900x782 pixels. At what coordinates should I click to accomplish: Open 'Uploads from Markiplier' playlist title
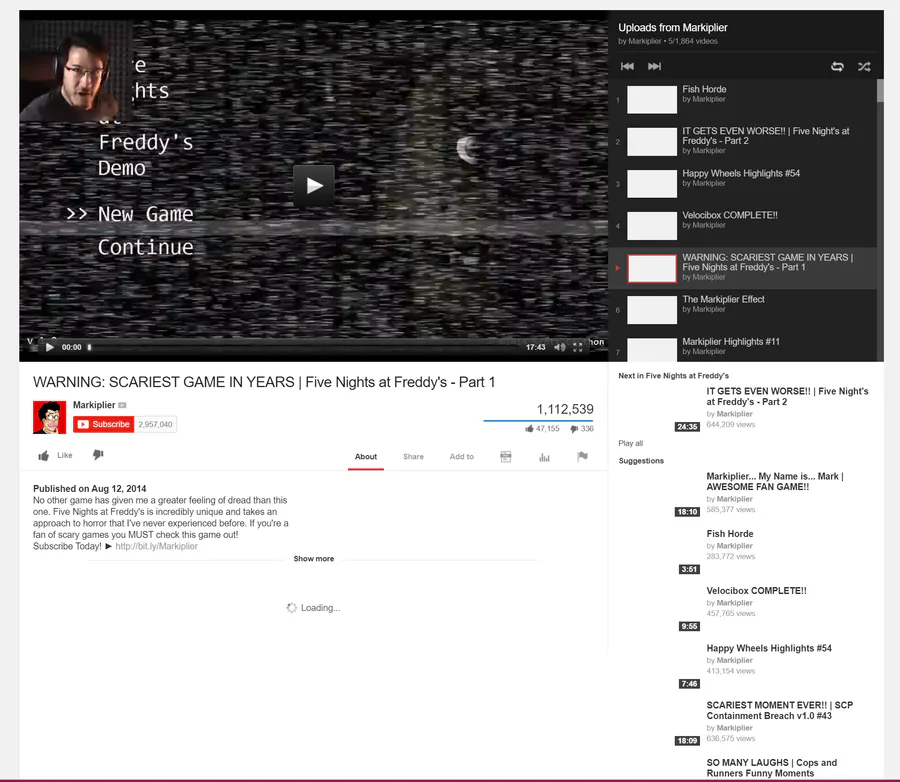[673, 28]
